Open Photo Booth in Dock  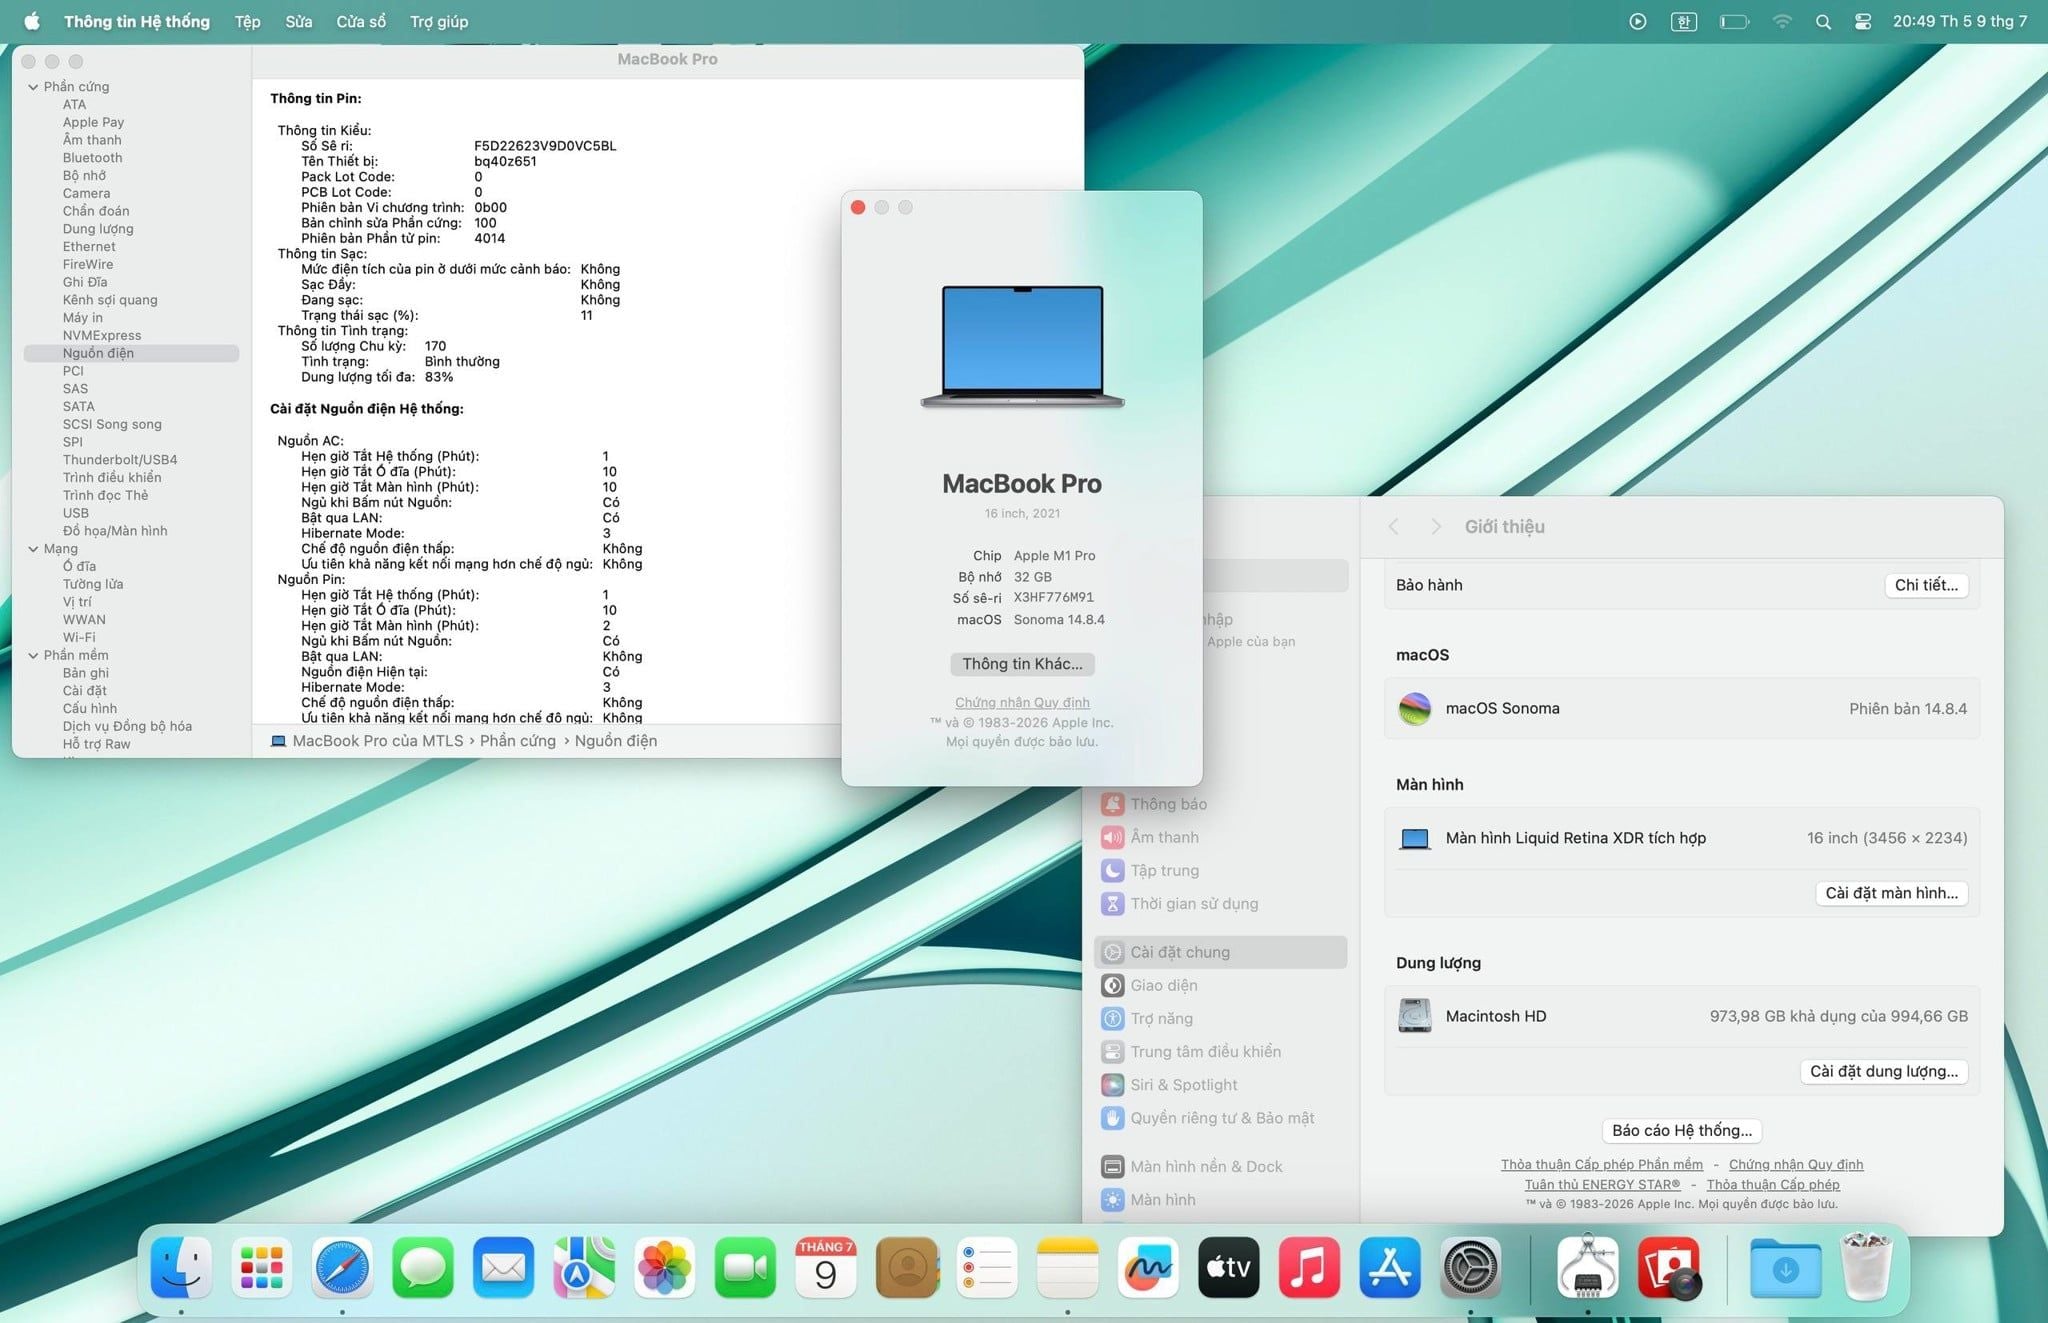pyautogui.click(x=1669, y=1267)
